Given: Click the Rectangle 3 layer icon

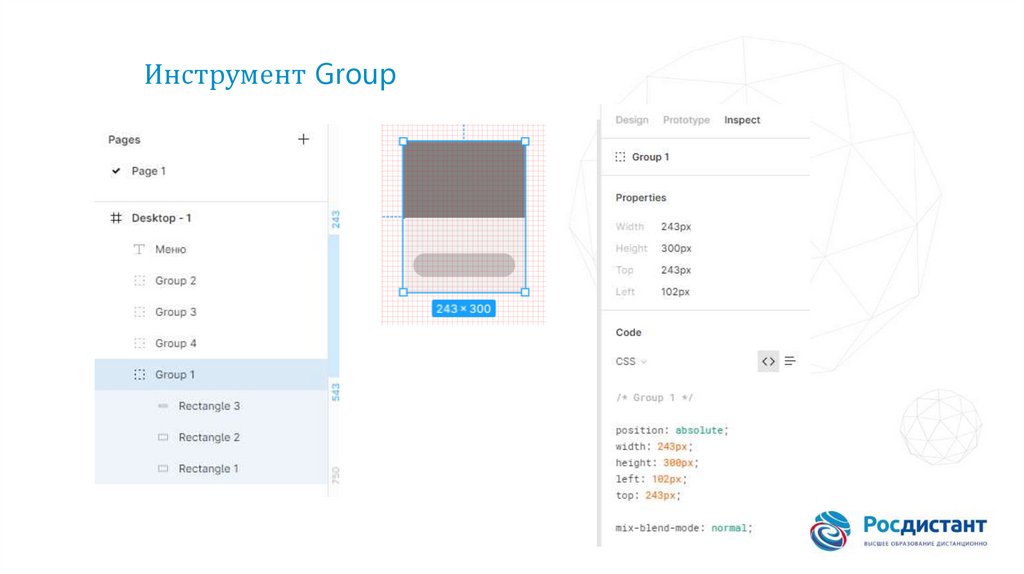Looking at the screenshot, I should click(163, 406).
